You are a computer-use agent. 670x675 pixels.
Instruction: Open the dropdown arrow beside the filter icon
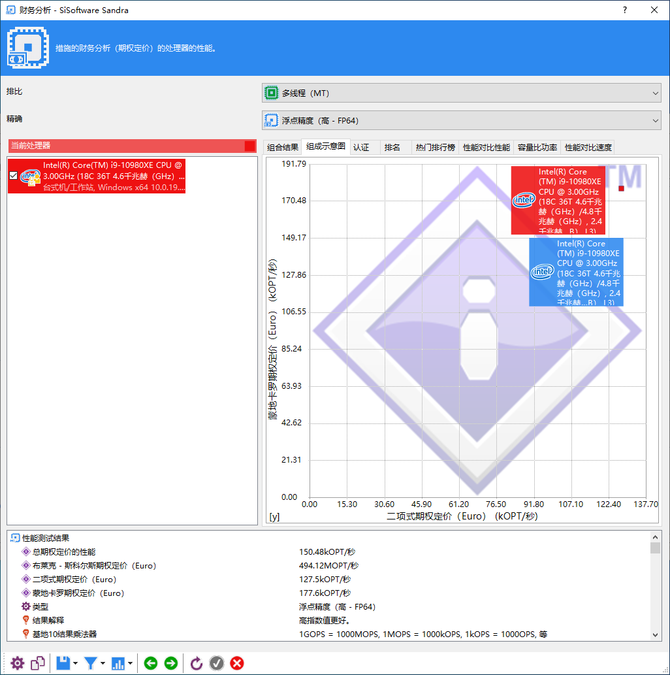102,663
